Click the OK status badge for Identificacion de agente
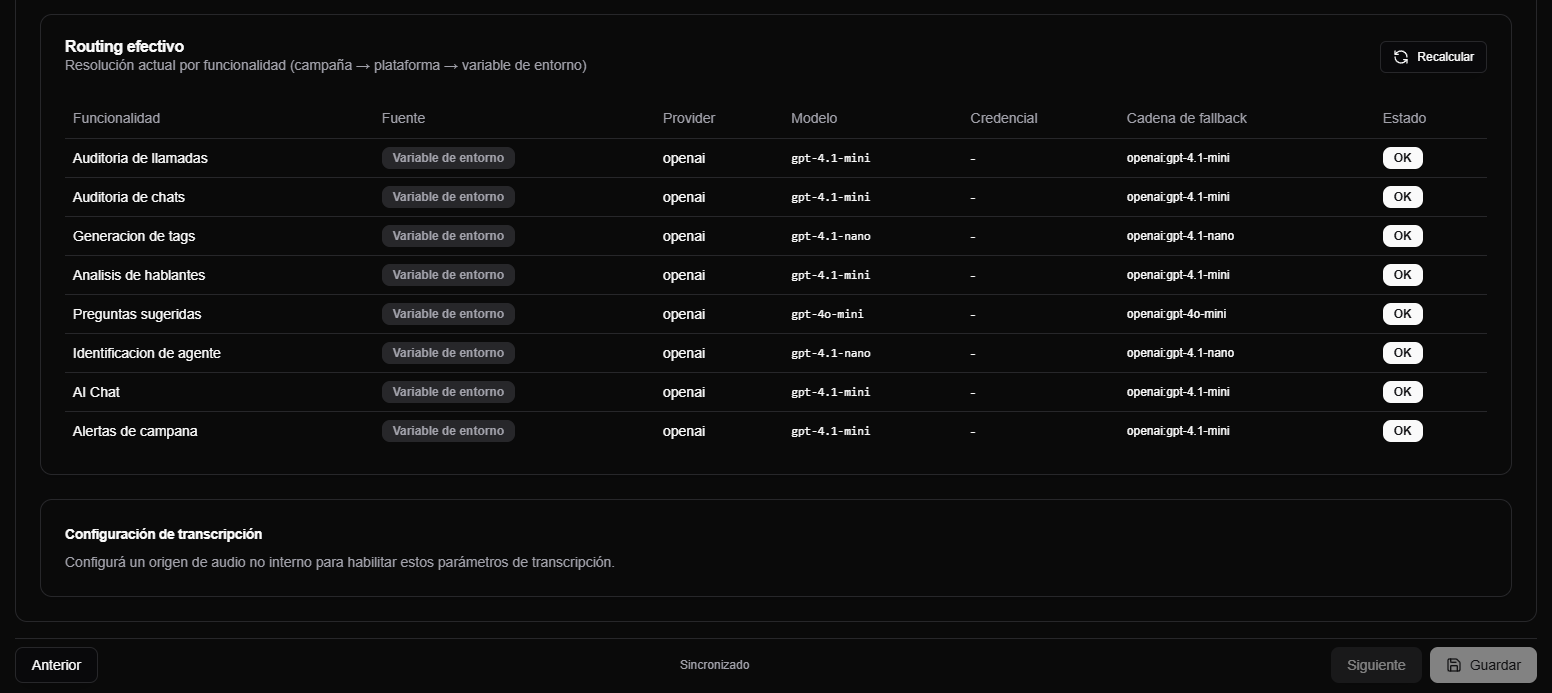 (x=1402, y=353)
